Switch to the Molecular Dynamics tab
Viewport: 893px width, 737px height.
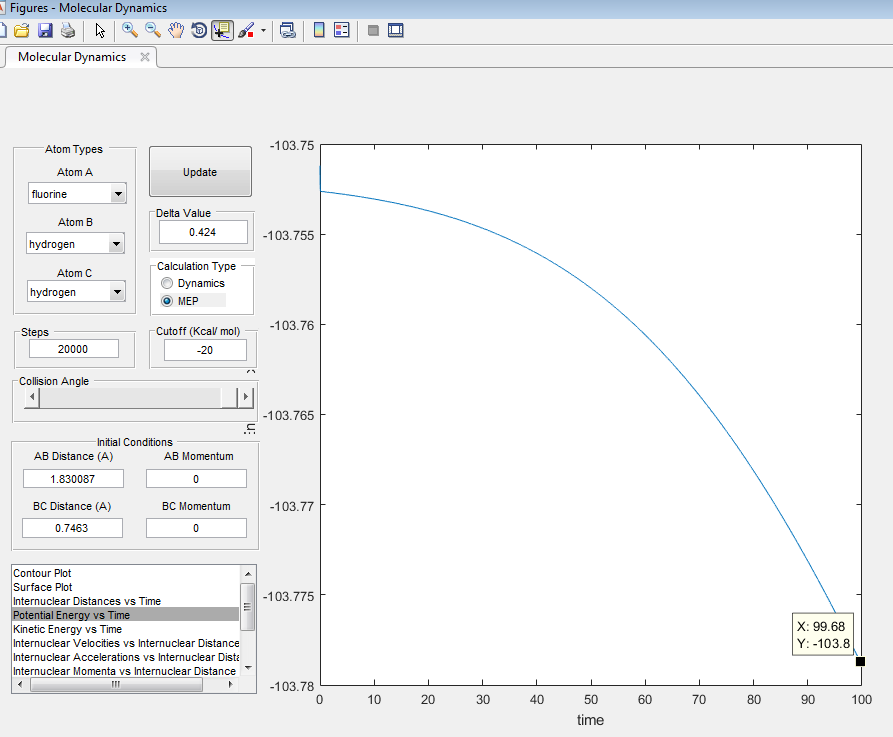(72, 57)
